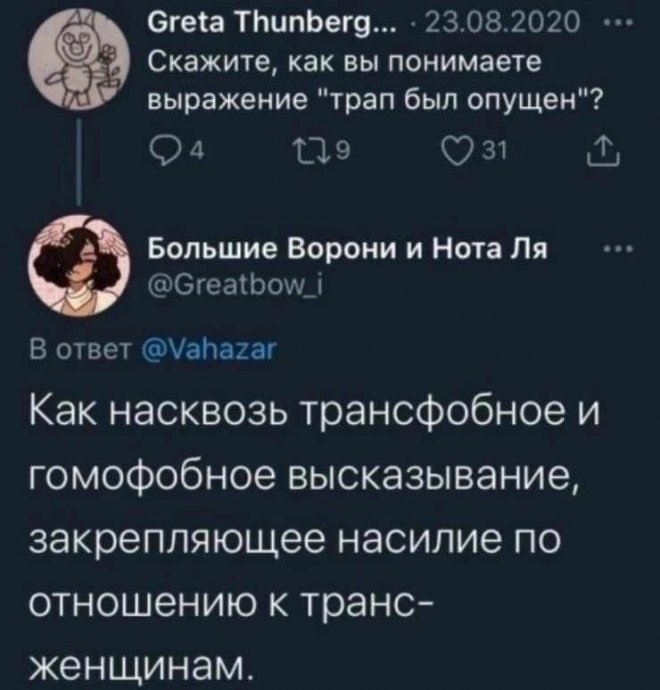
Task: Click the retweet arrows icon
Action: (x=284, y=153)
